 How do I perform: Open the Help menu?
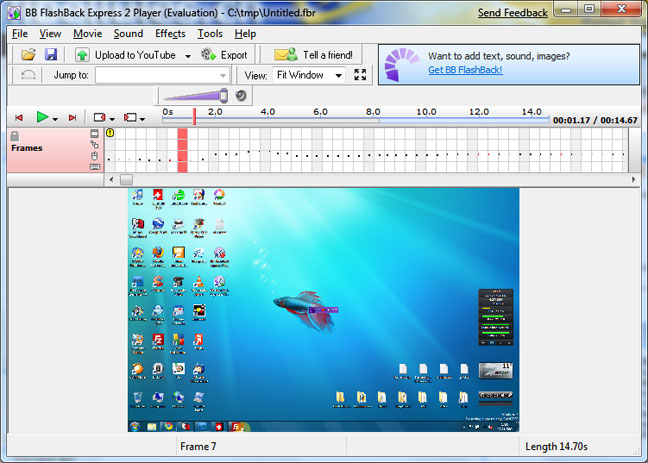[245, 33]
